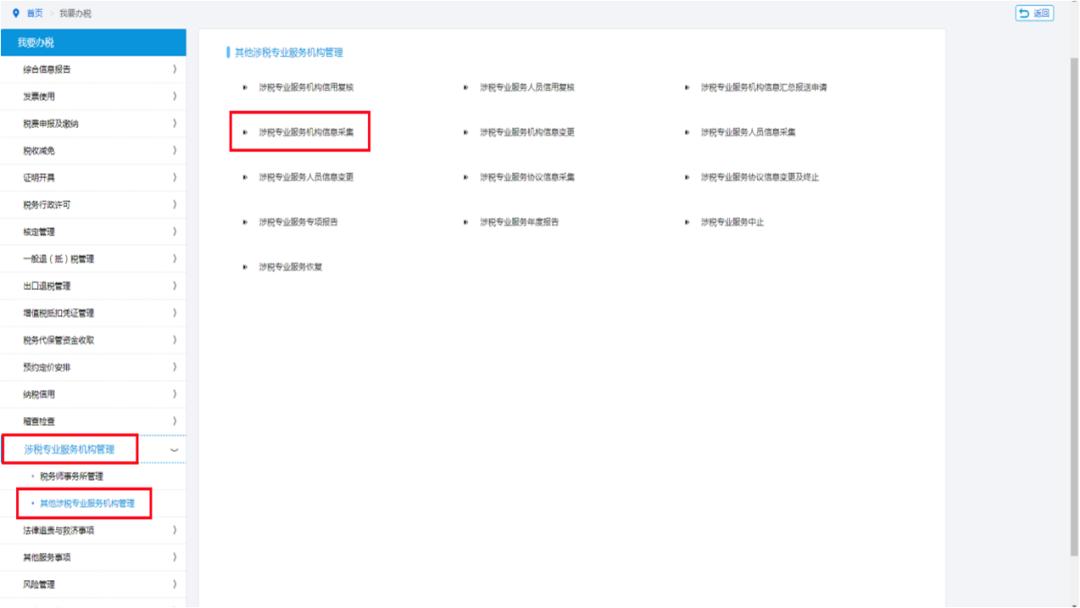Expand 税费申报及缴纳 using its chevron

(174, 123)
